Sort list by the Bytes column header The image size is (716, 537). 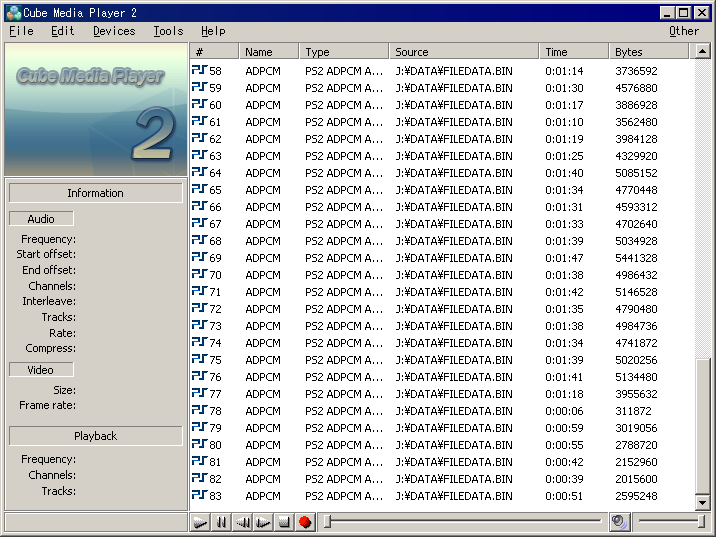click(x=648, y=52)
